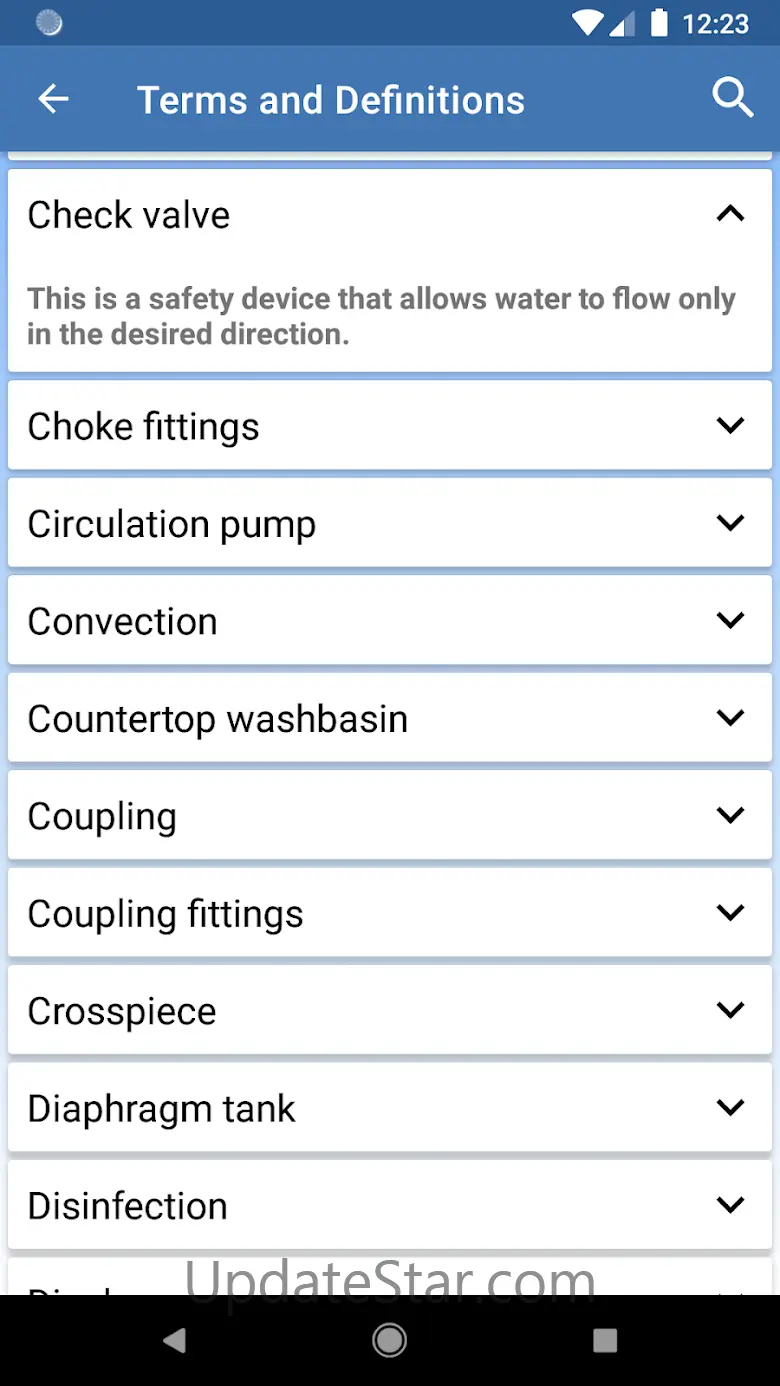This screenshot has width=780, height=1386.
Task: Tap the Check valve definition text
Action: [x=380, y=316]
